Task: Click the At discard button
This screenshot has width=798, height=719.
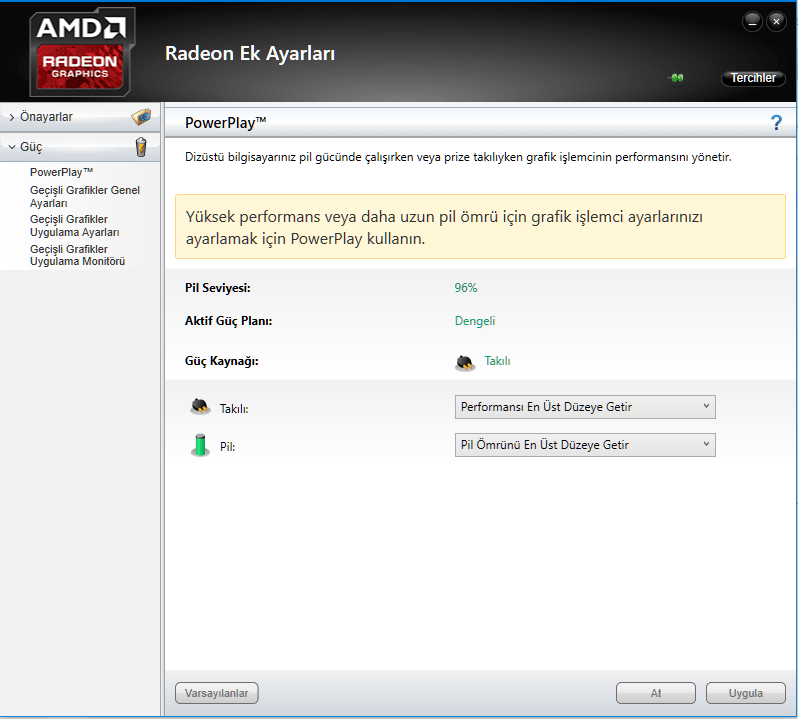Action: pos(656,693)
